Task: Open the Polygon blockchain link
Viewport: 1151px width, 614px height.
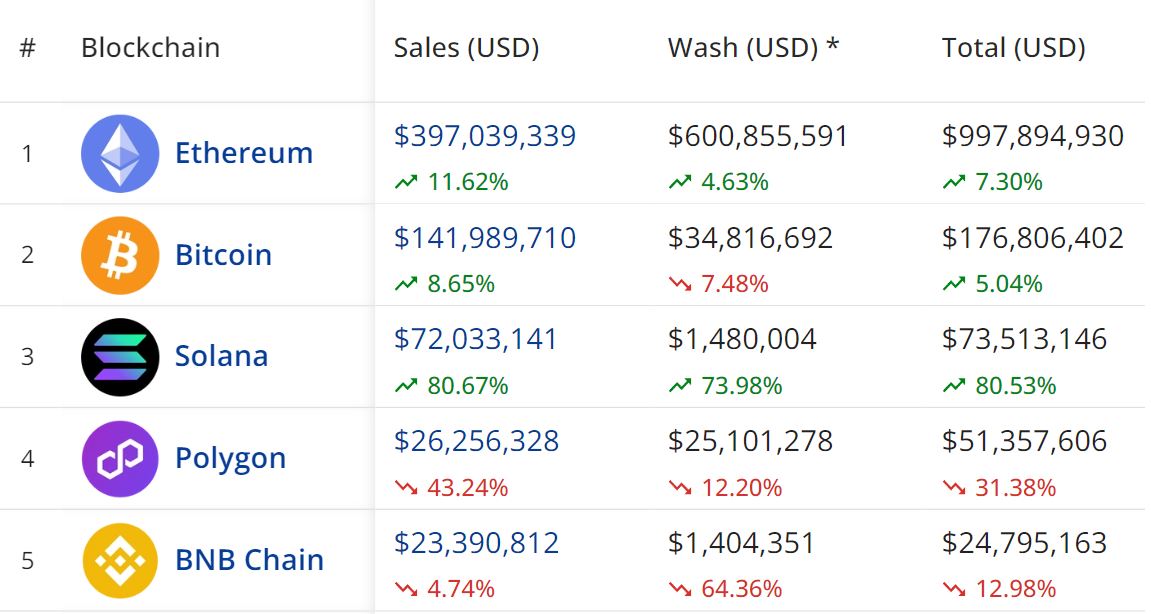Action: pos(230,459)
